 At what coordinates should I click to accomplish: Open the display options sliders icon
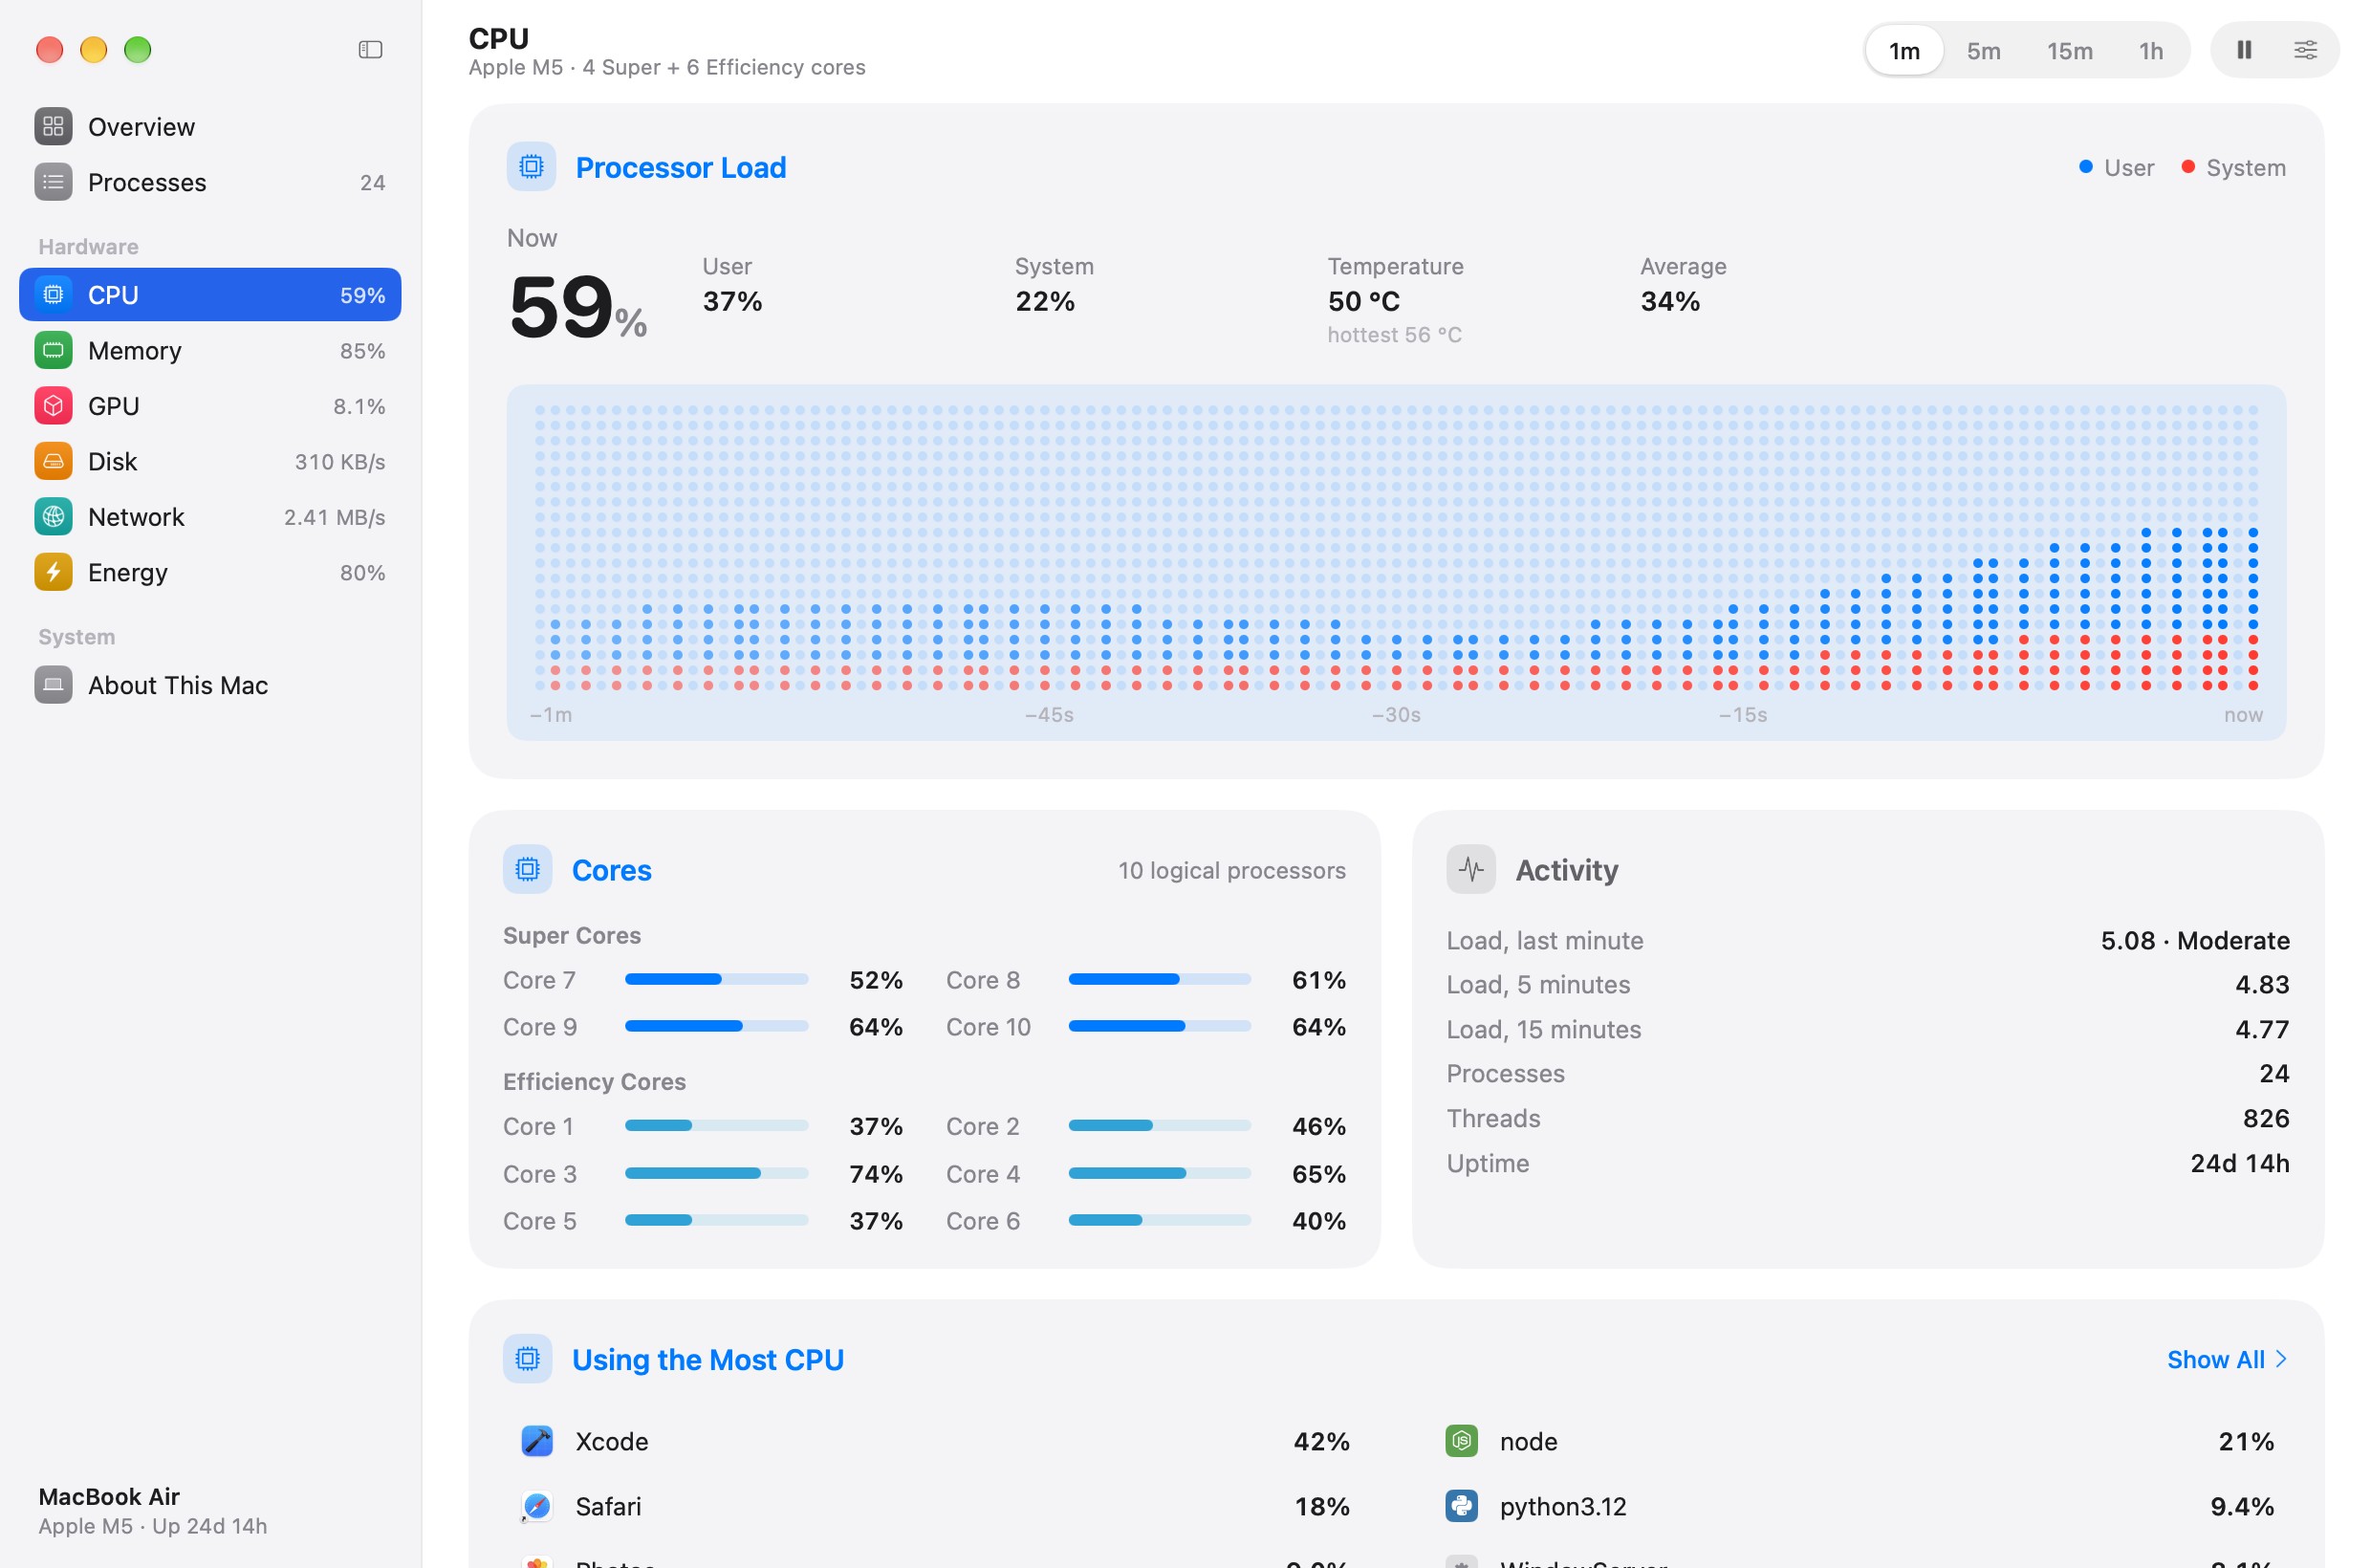point(2304,50)
